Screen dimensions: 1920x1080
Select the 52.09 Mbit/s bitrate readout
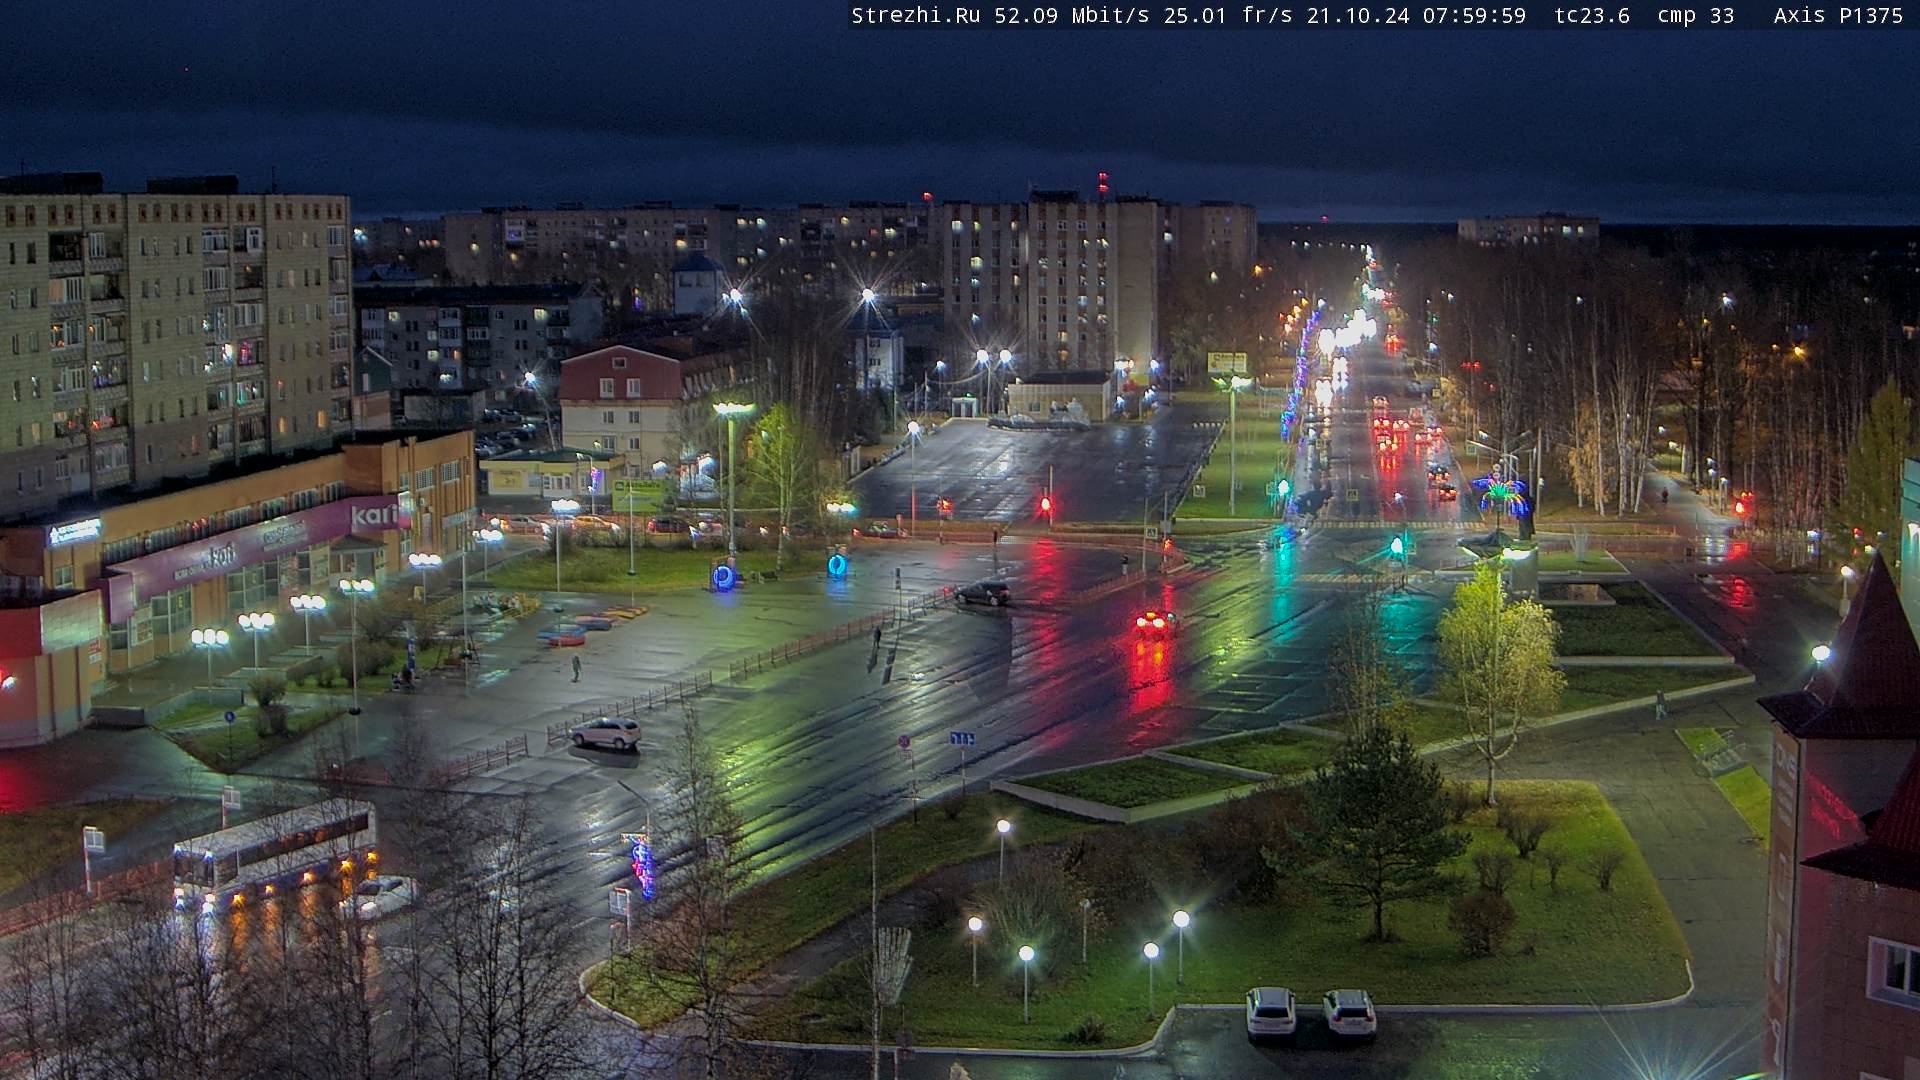(x=1072, y=15)
